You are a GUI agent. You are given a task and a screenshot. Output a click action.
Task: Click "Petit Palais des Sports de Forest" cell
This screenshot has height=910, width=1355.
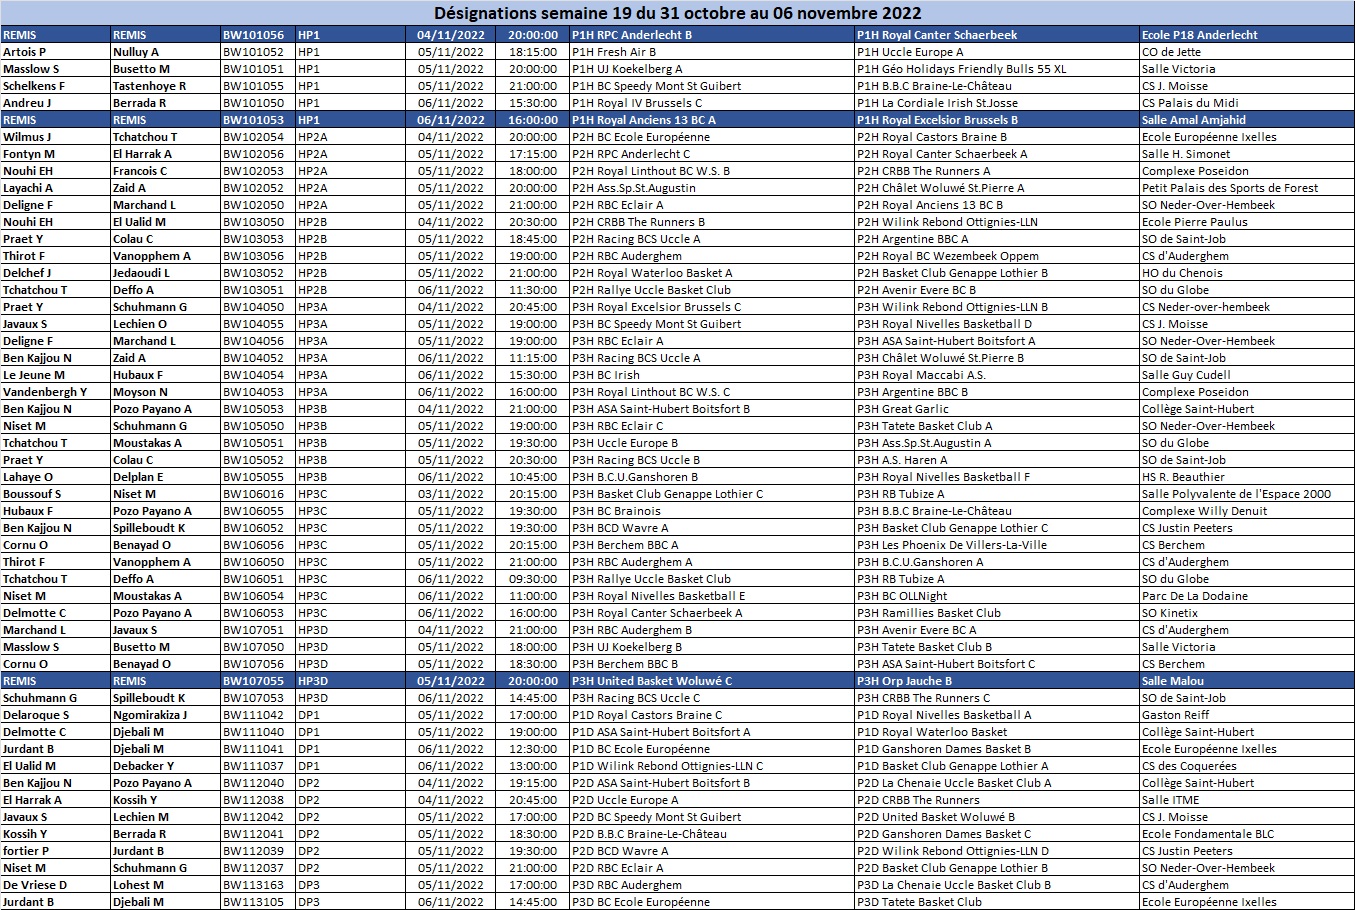tap(1229, 188)
